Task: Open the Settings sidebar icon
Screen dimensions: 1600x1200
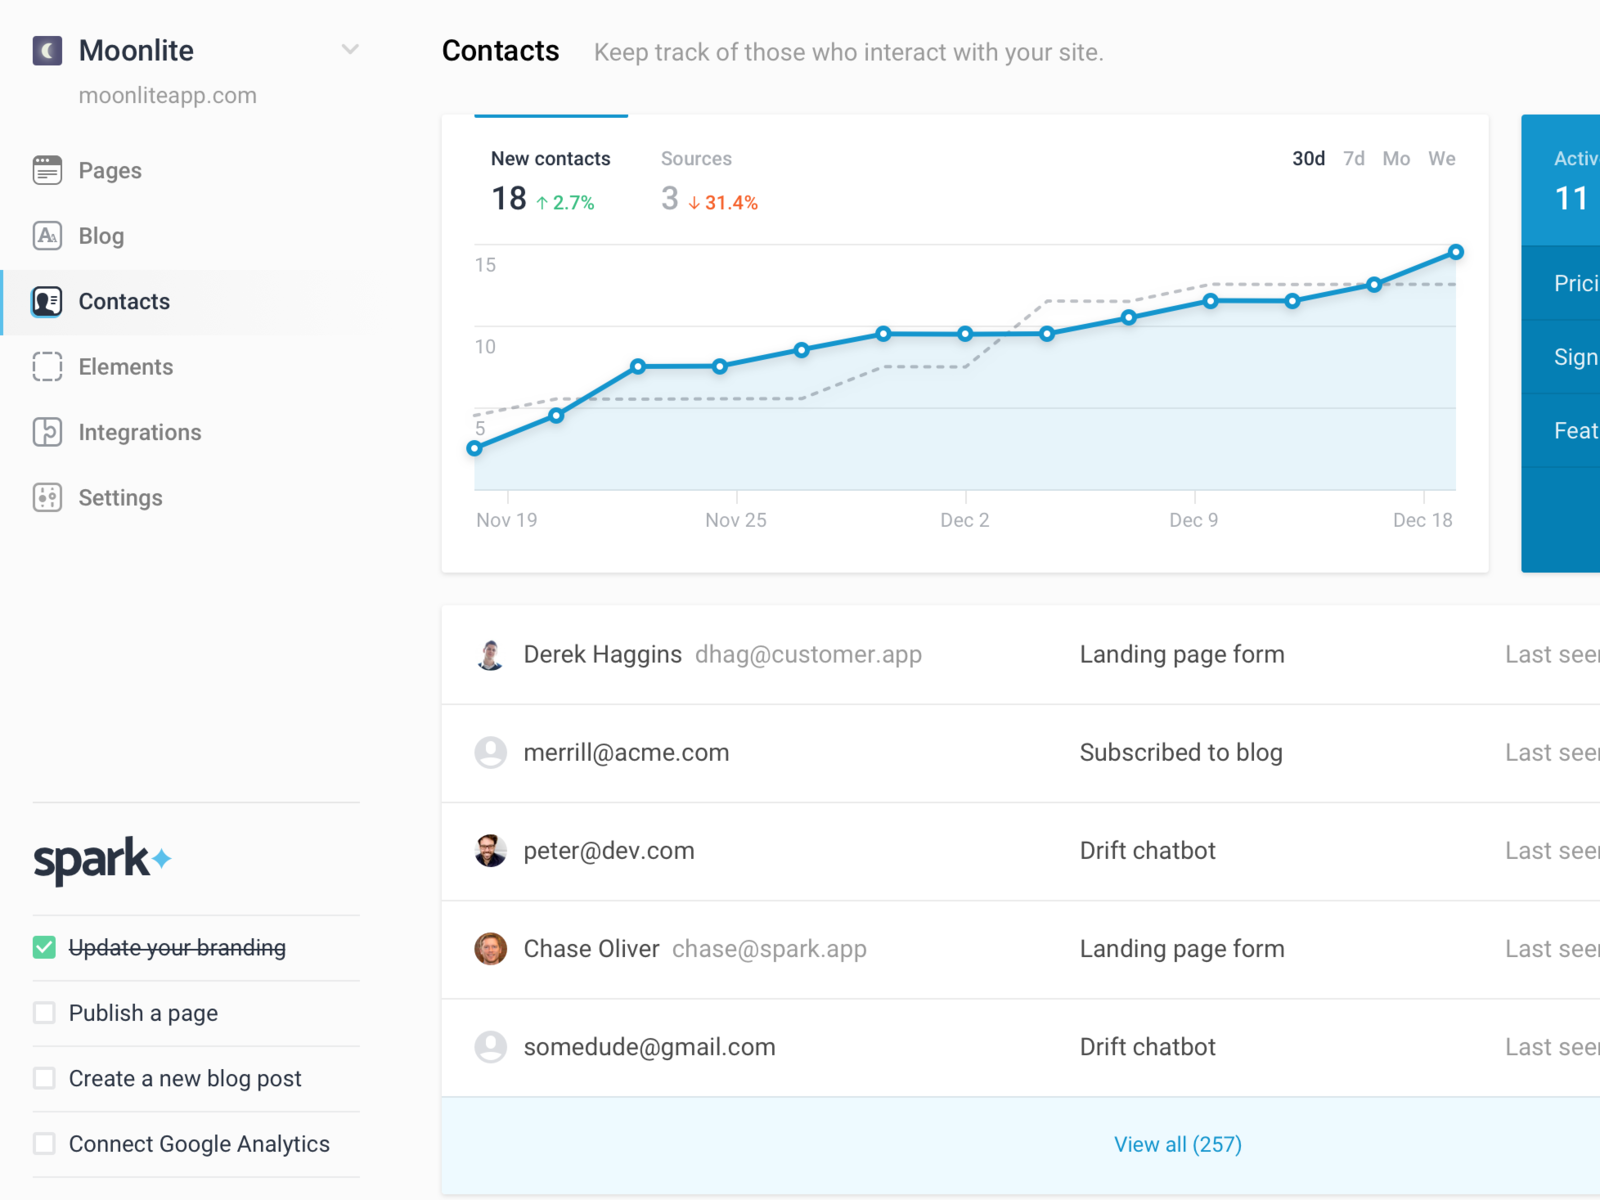Action: tap(47, 498)
